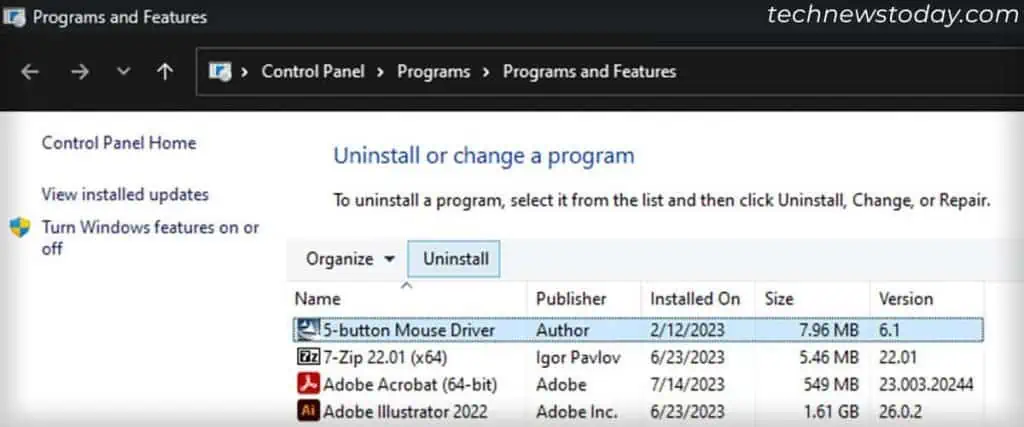Select 5-button Mouse Driver entry
The height and width of the screenshot is (427, 1024).
click(637, 330)
